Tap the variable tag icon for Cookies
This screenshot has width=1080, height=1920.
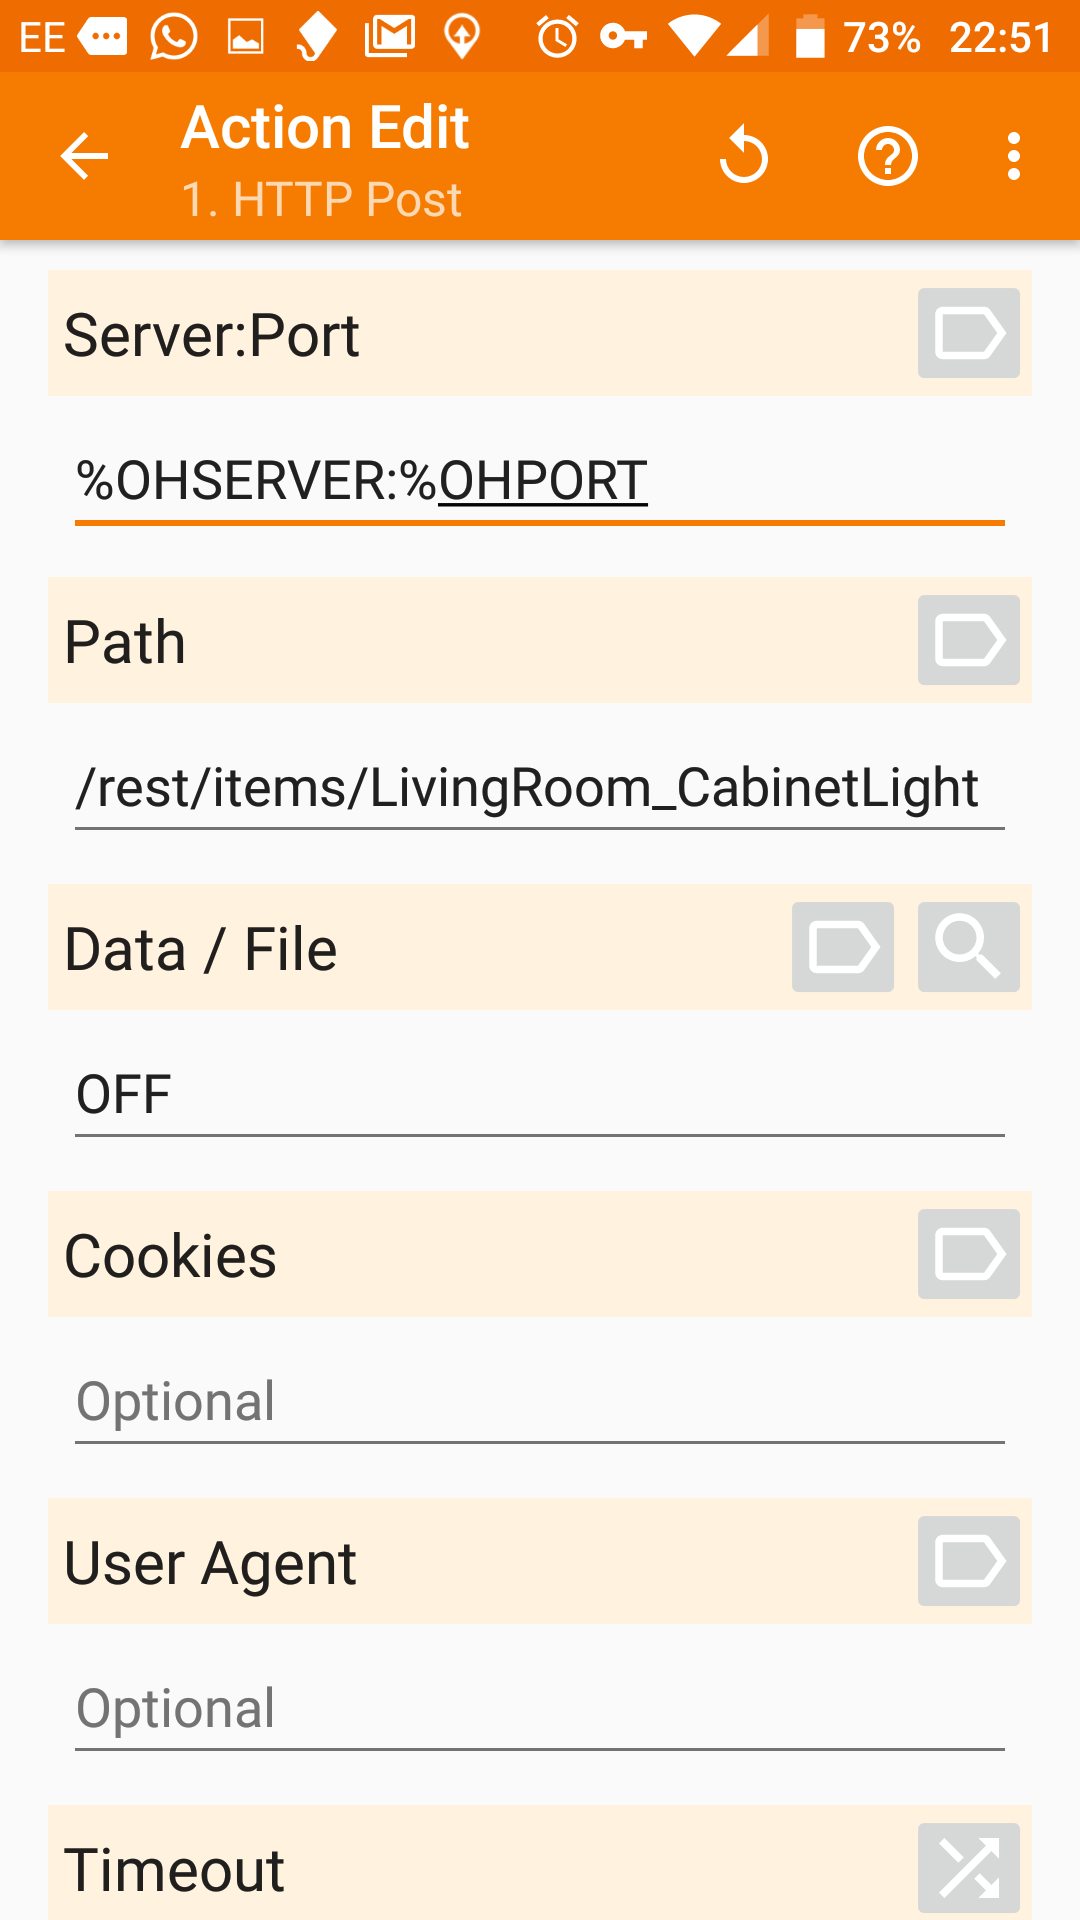point(969,1254)
